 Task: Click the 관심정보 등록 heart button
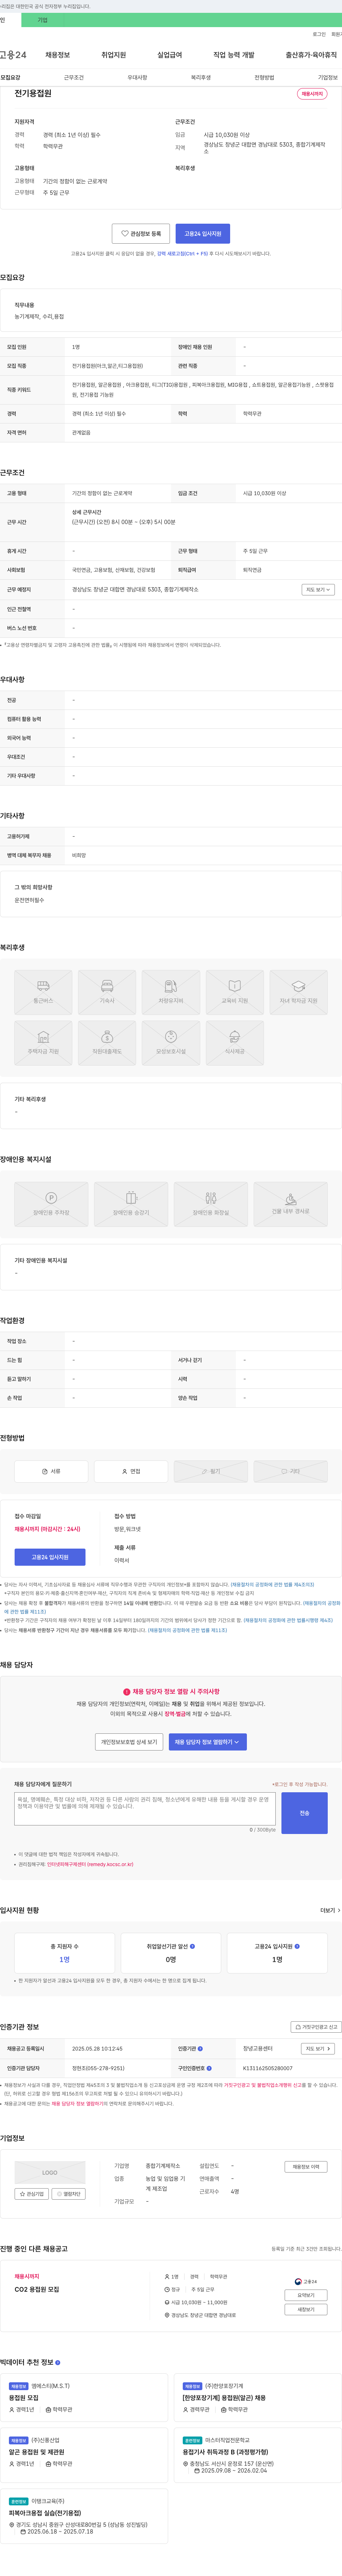(141, 233)
